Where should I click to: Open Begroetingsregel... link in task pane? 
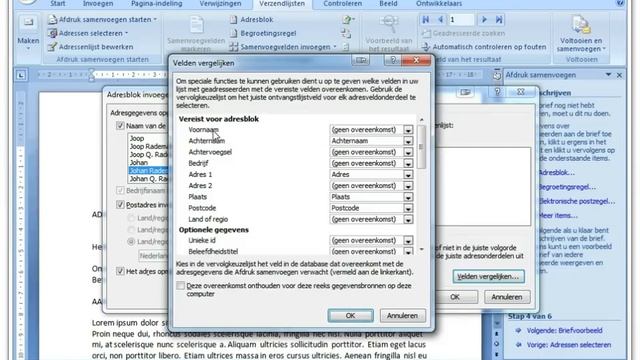pos(567,187)
